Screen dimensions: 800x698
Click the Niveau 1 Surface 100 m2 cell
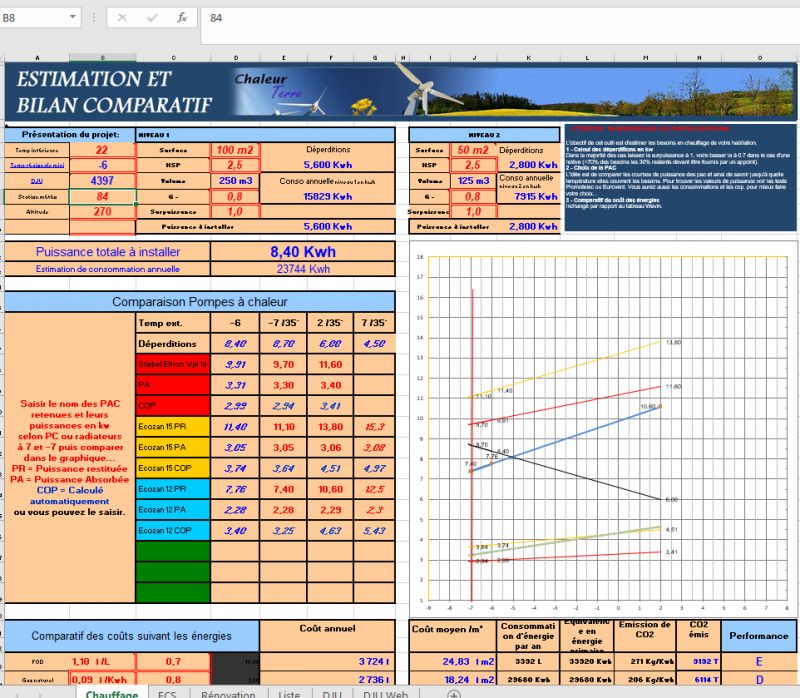[235, 150]
